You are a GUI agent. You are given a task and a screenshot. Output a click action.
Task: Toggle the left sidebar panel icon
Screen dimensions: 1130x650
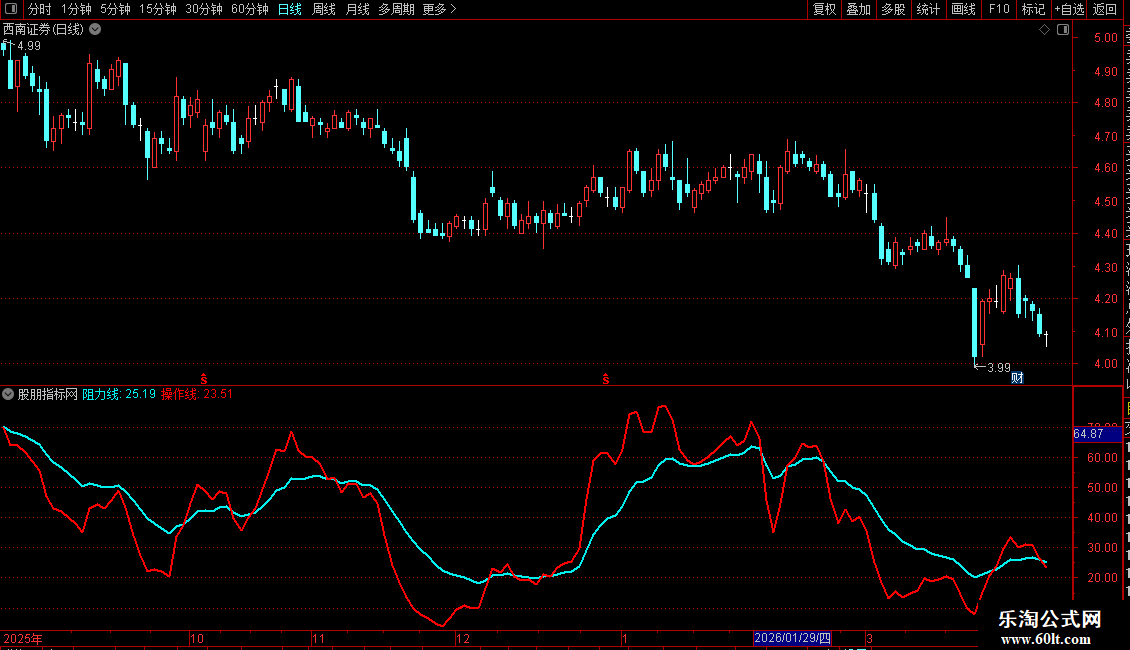coord(11,9)
